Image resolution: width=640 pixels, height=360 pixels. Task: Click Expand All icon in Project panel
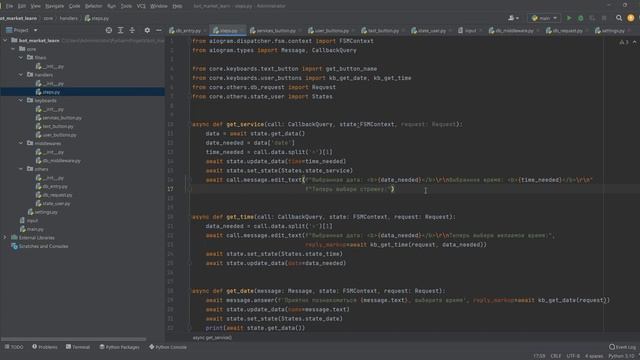coord(120,30)
